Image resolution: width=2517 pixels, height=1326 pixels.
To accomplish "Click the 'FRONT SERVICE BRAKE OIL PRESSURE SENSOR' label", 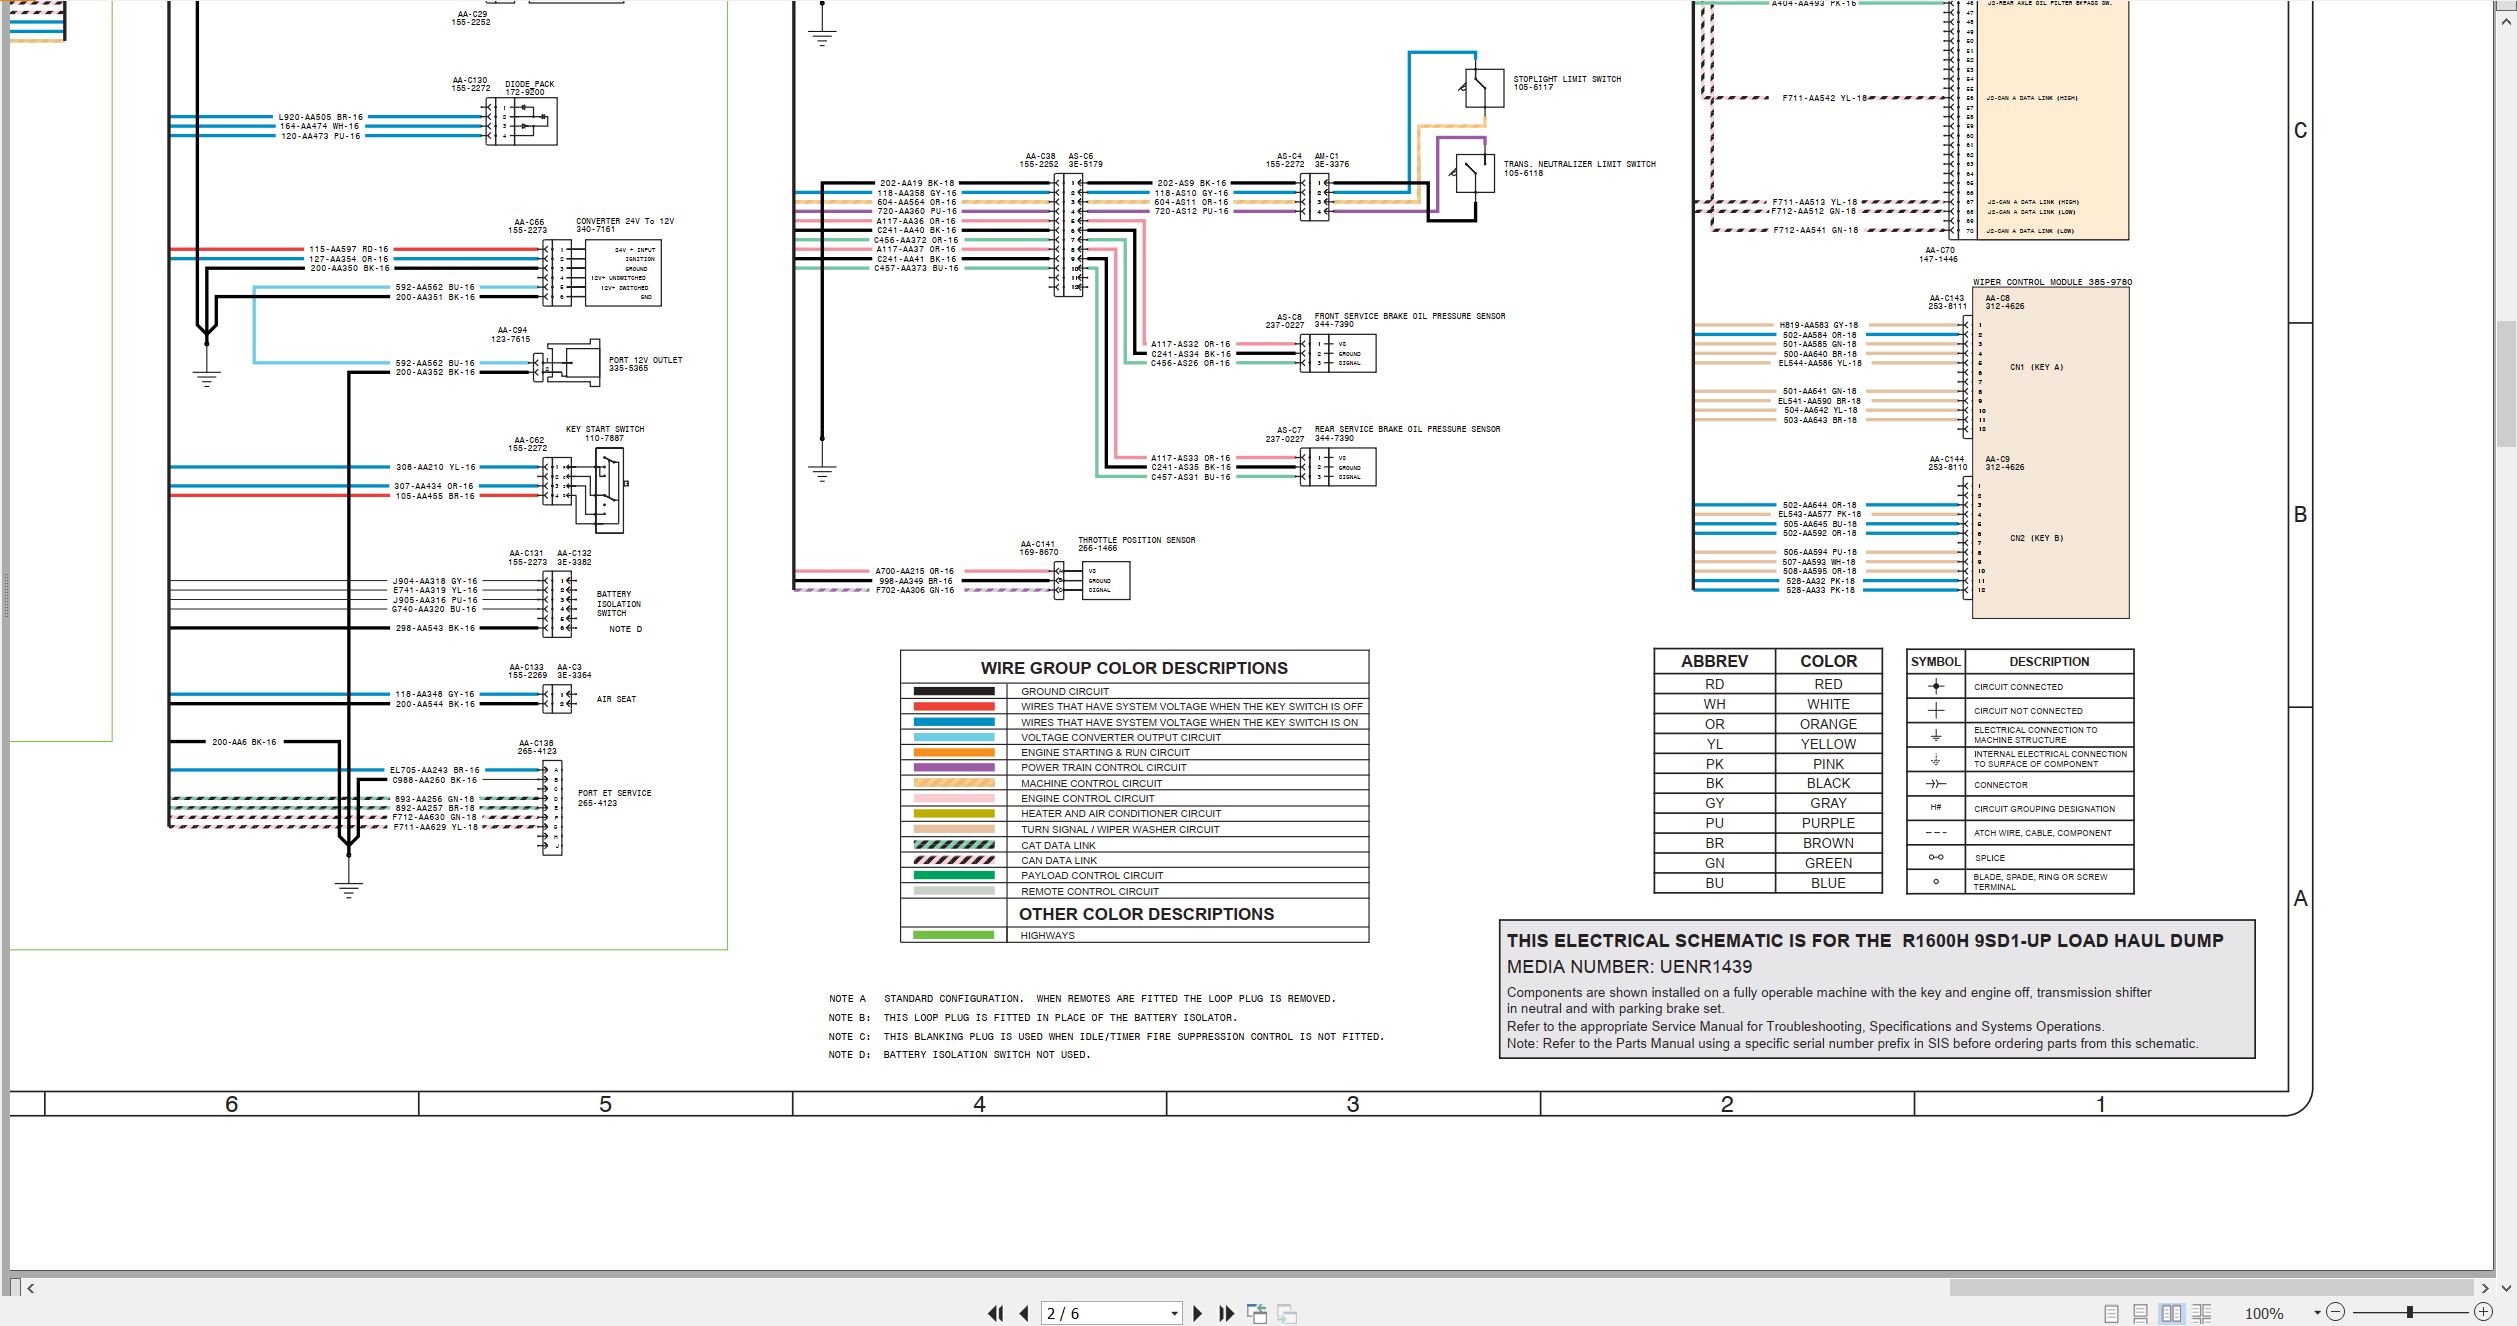I will pos(1409,316).
